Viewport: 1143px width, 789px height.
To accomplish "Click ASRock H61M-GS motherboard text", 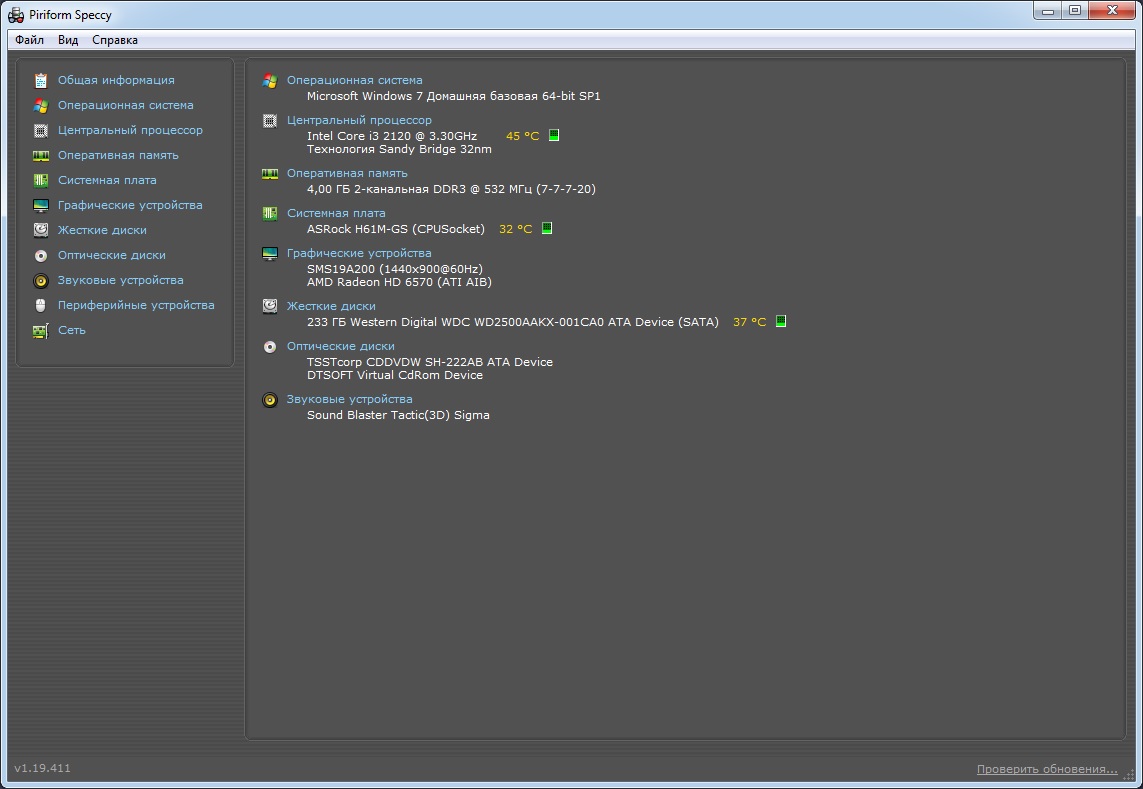I will point(396,229).
